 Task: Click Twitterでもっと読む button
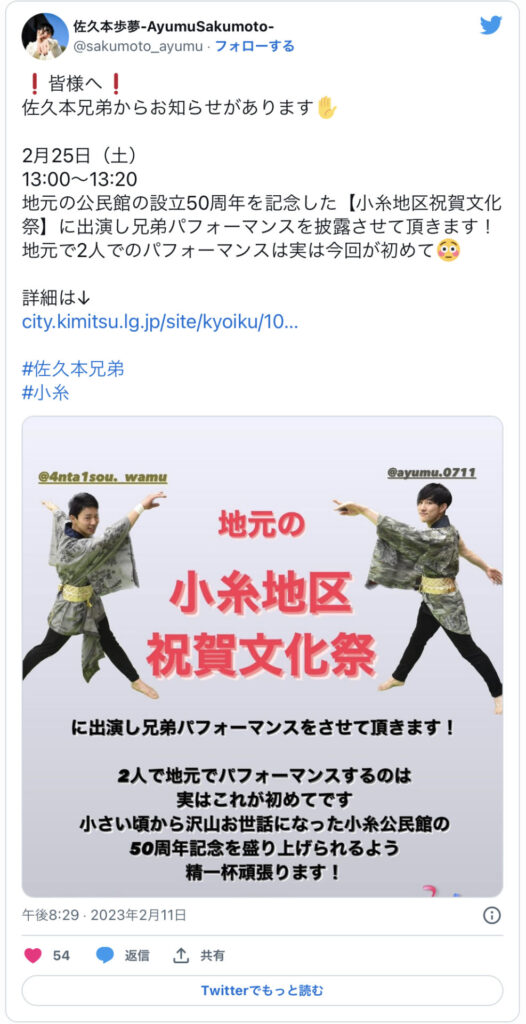[x=262, y=991]
